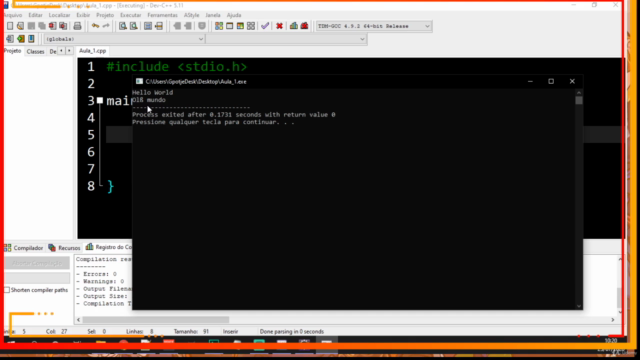640x360 pixels.
Task: Click compile log horizontal scrollbar thumb
Action: 156,320
